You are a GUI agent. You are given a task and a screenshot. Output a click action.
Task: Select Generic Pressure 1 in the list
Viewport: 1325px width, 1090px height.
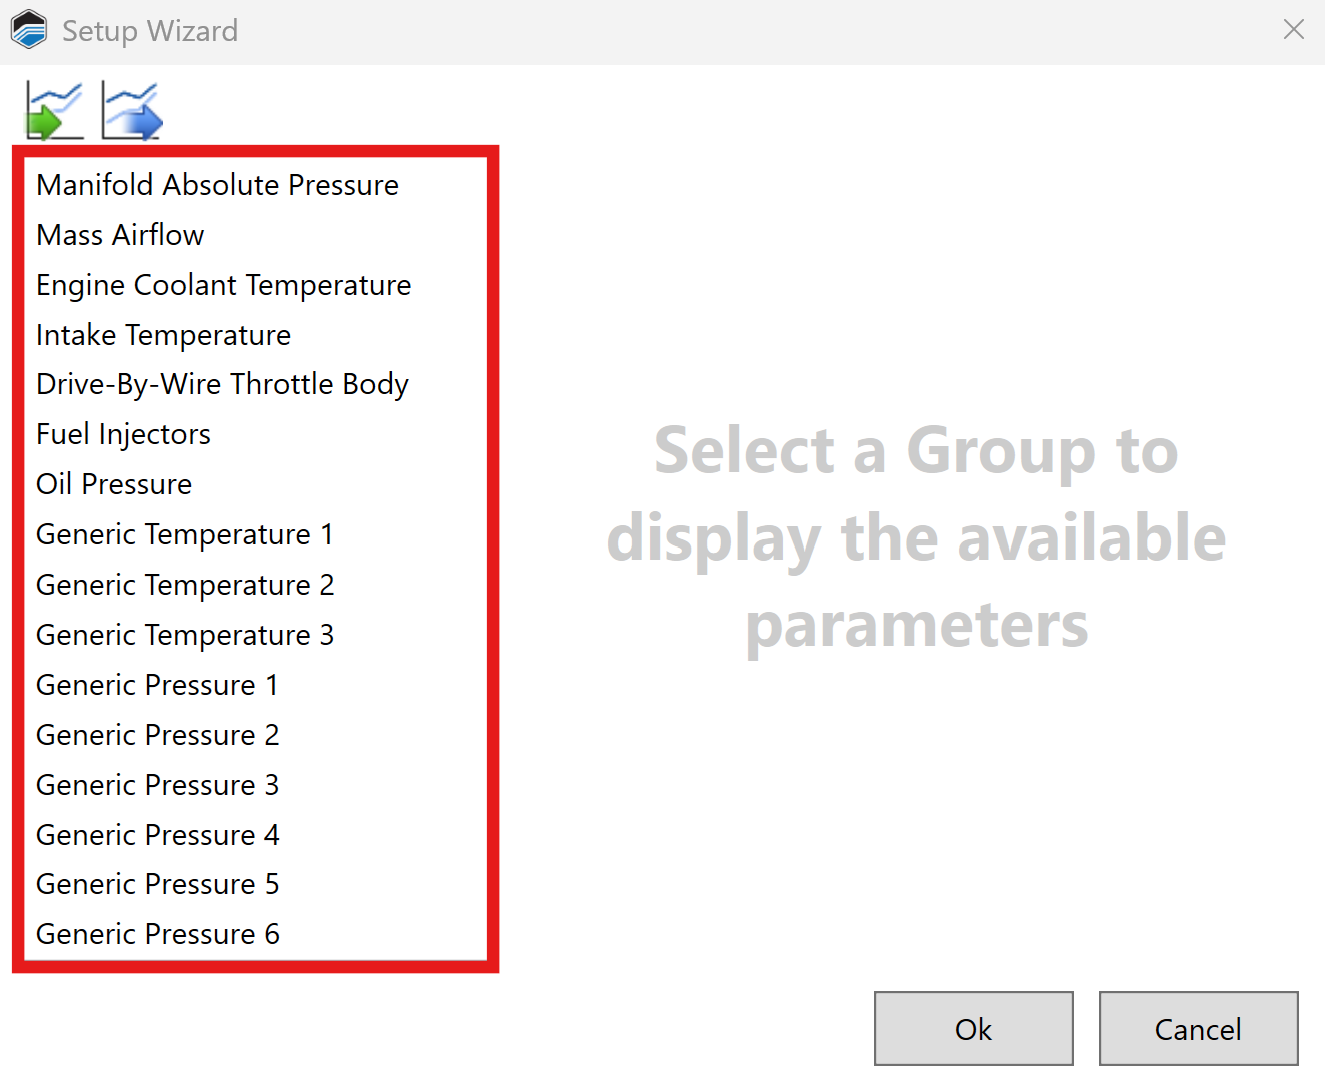click(x=157, y=685)
